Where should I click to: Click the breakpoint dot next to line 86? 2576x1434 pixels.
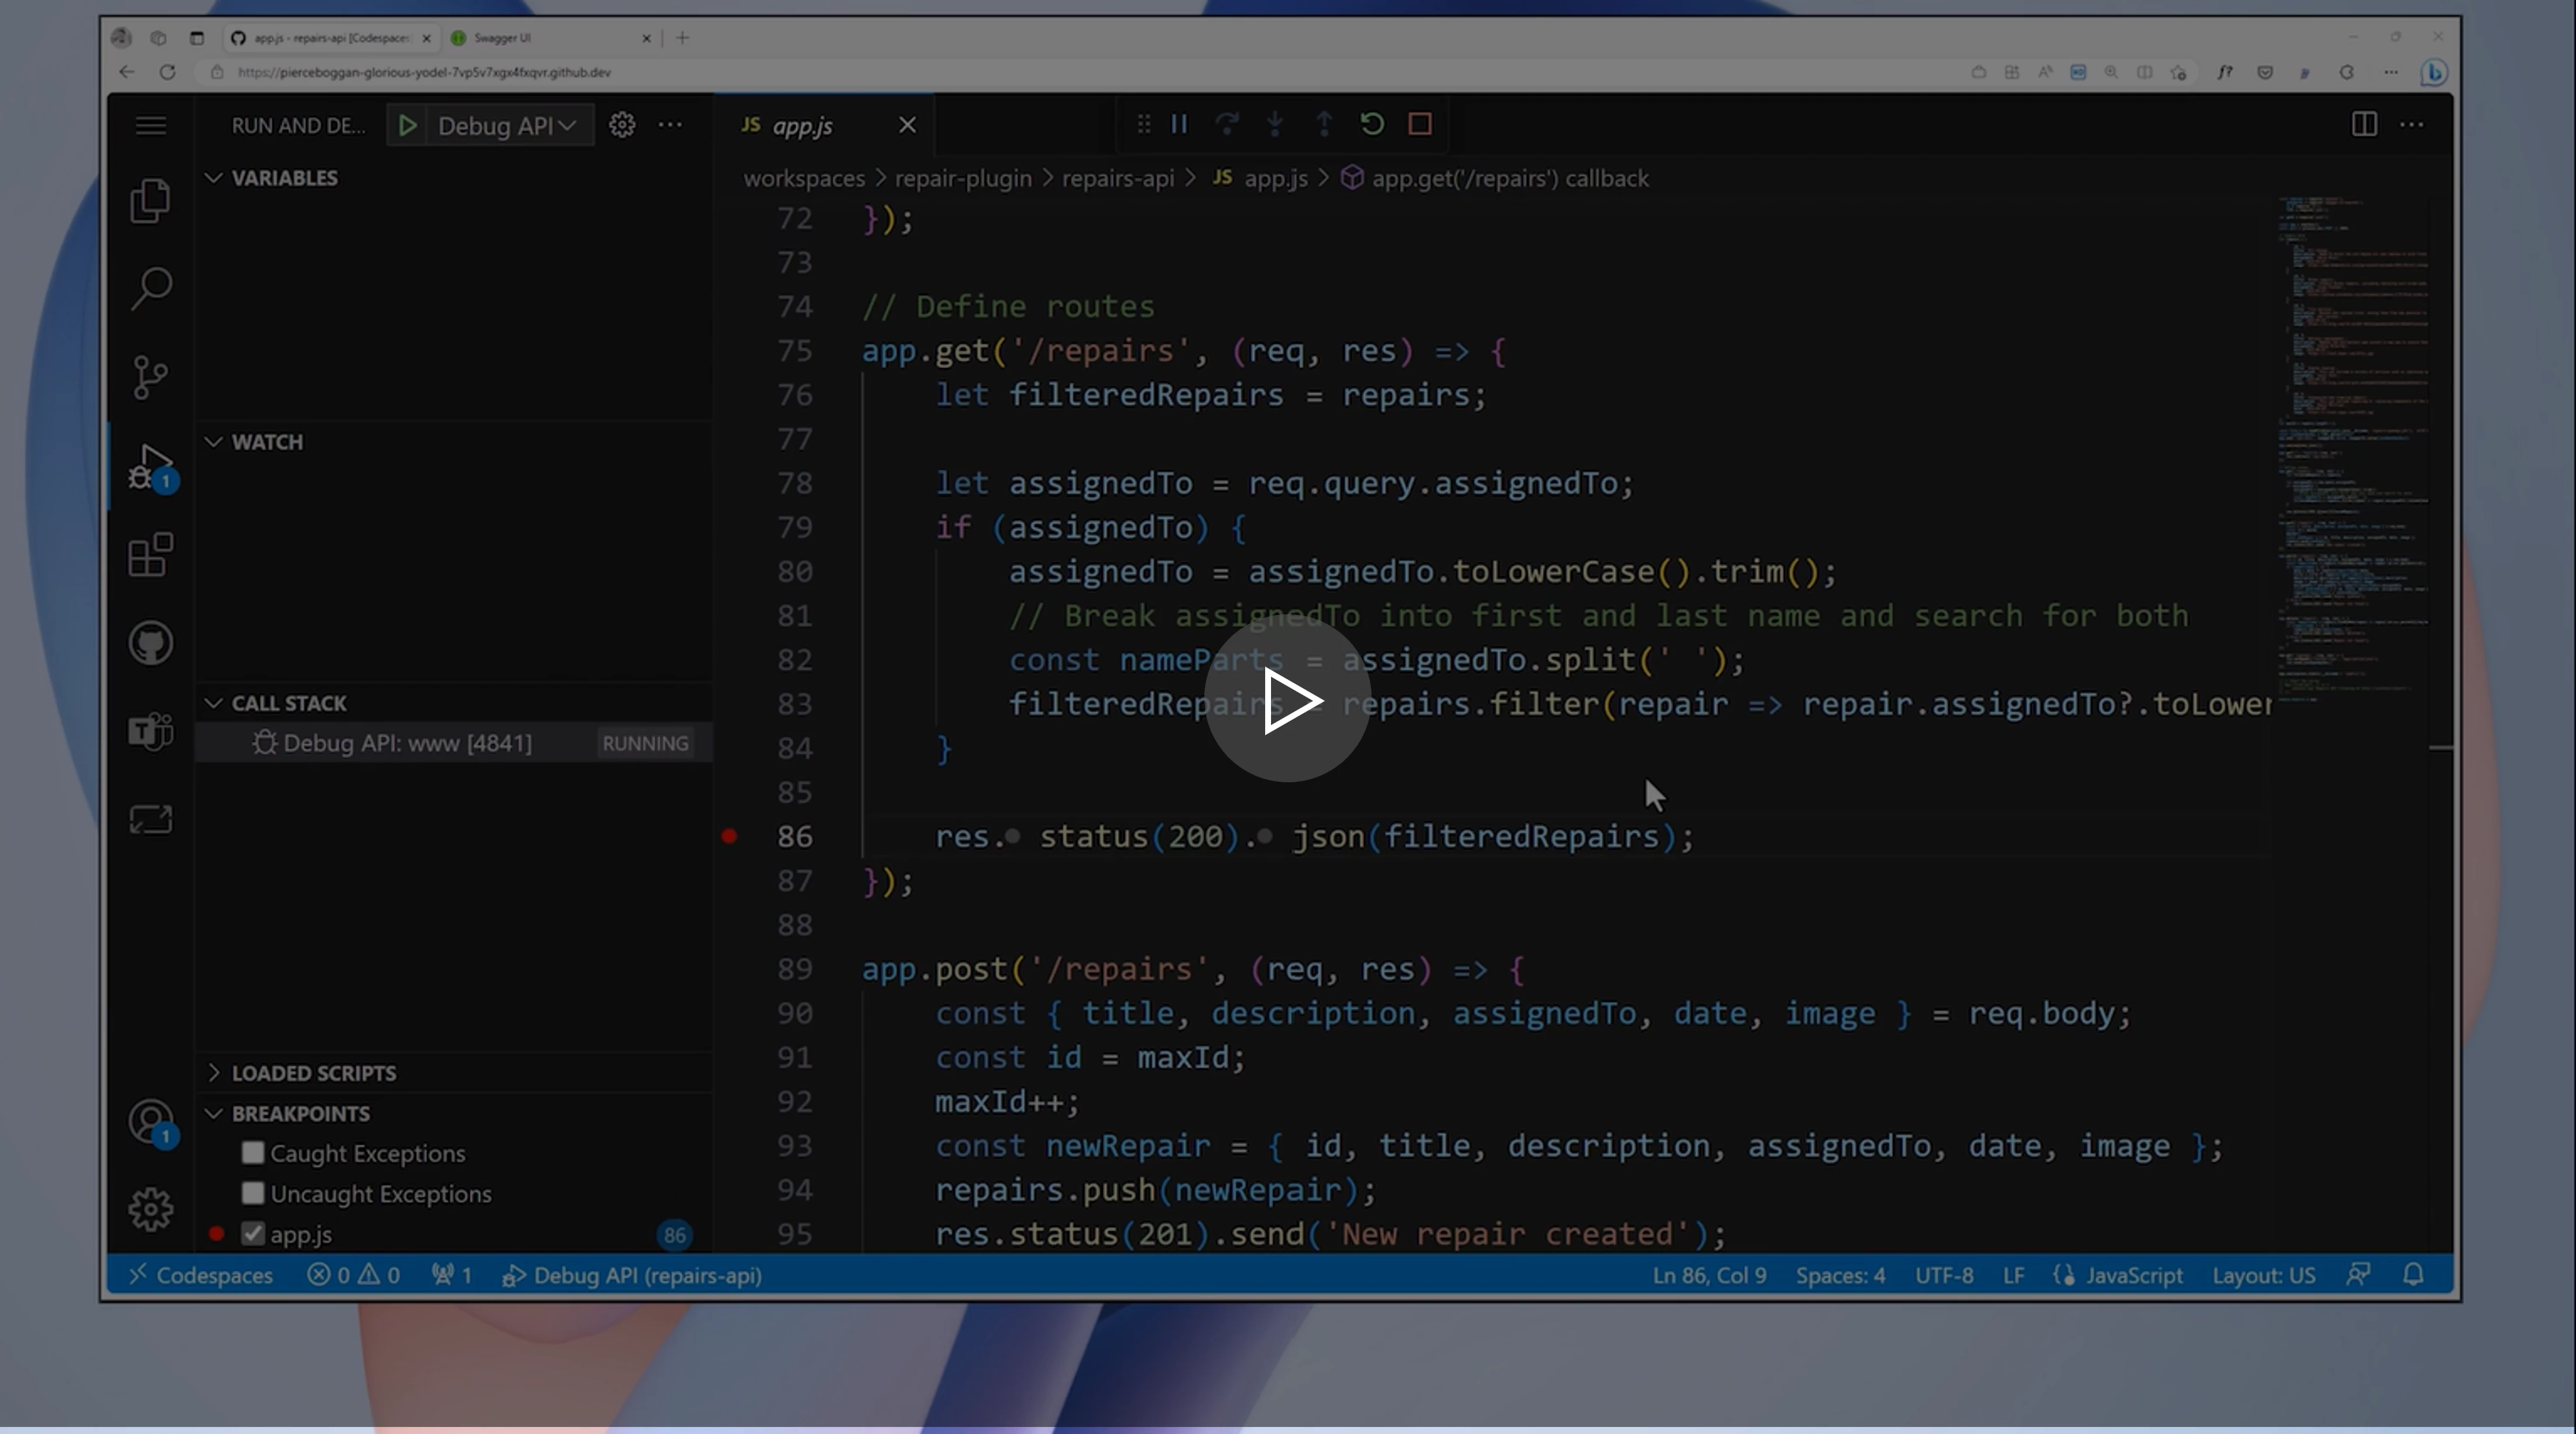pos(729,837)
